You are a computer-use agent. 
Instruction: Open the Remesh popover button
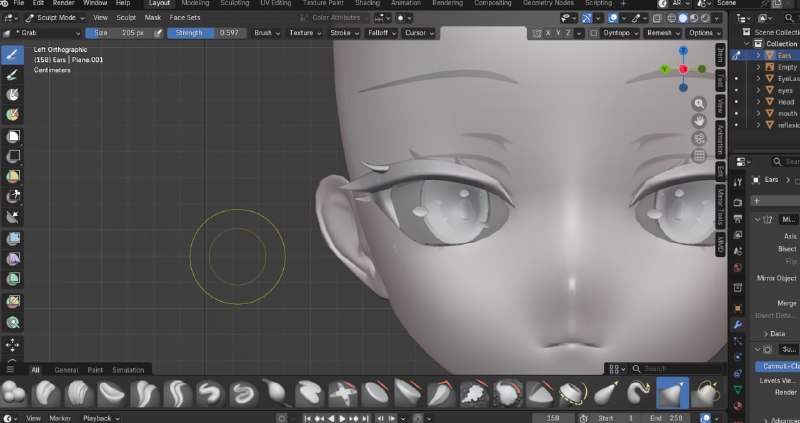click(663, 33)
